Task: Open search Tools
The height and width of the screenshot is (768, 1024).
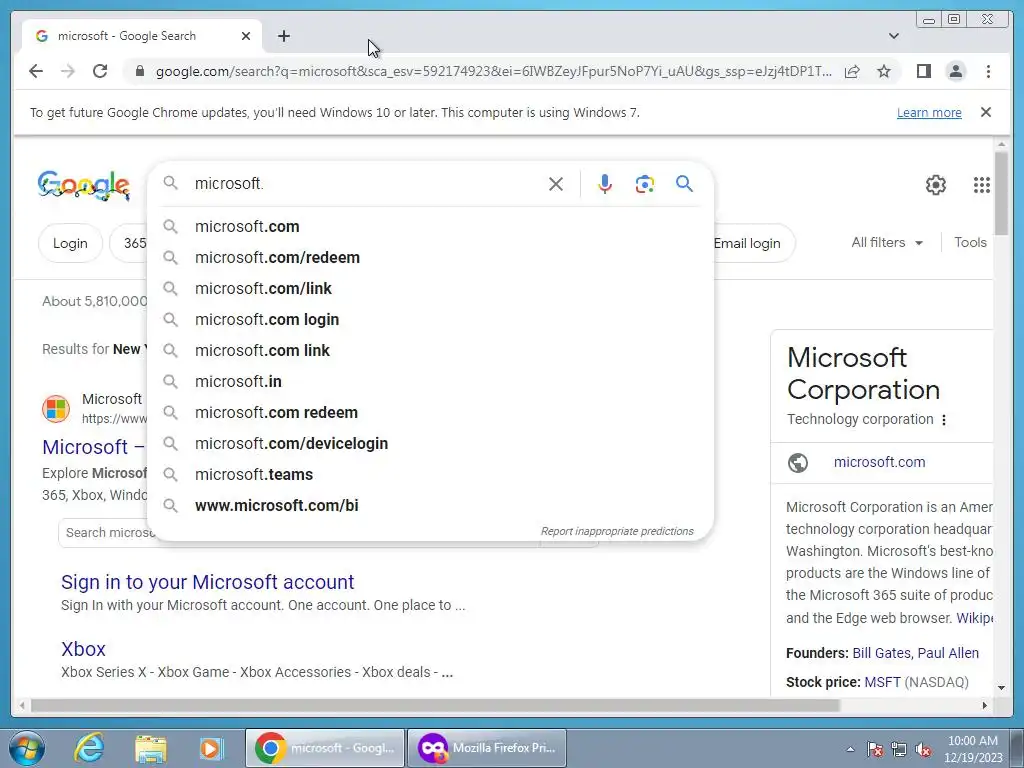Action: tap(970, 242)
